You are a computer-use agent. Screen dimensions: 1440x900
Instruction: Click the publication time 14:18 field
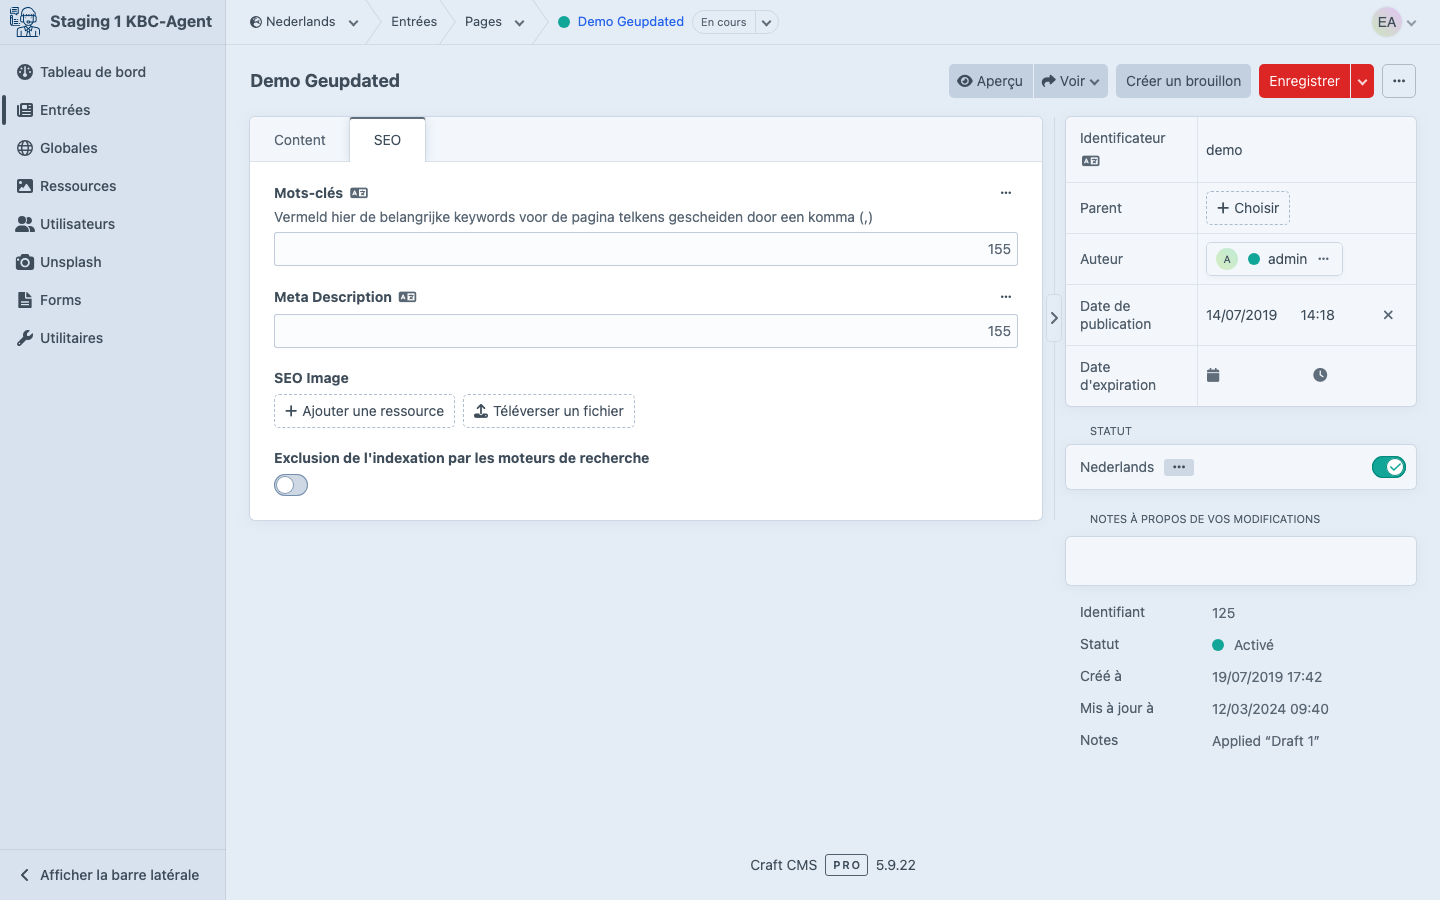tap(1318, 315)
